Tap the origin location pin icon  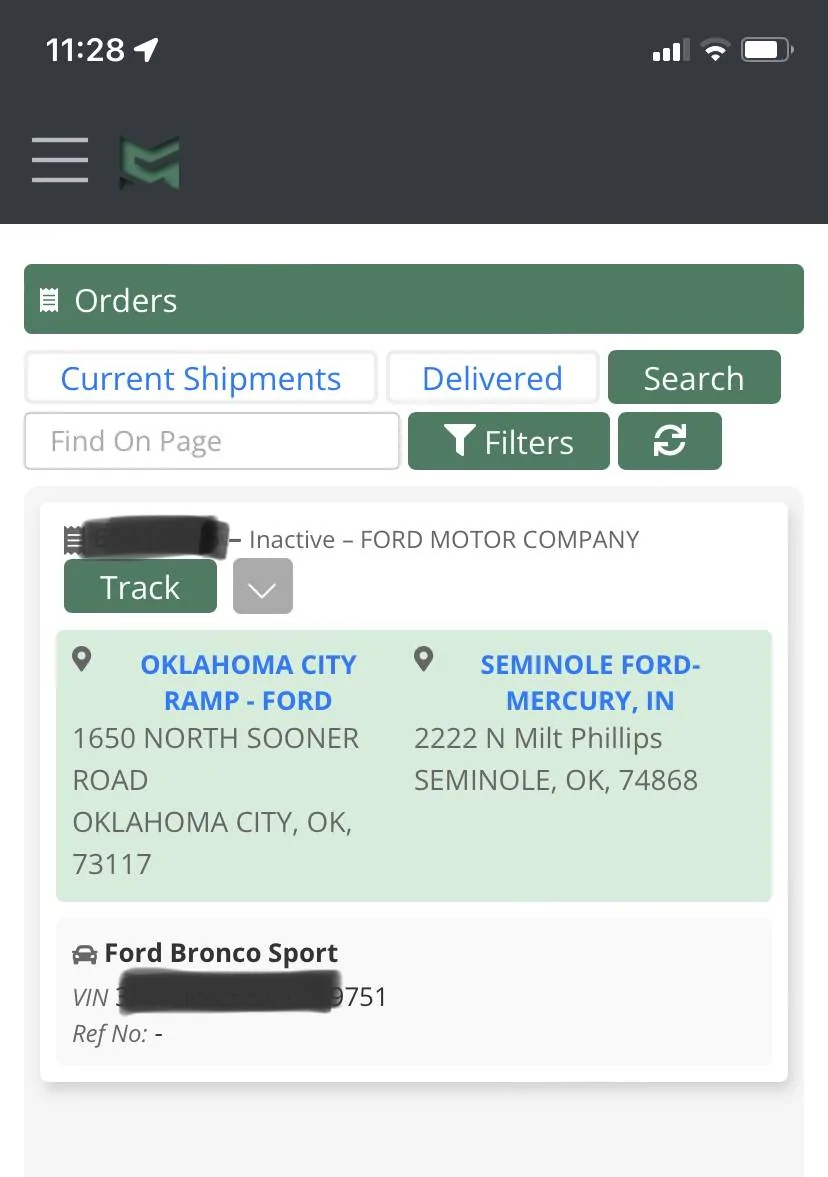point(82,659)
